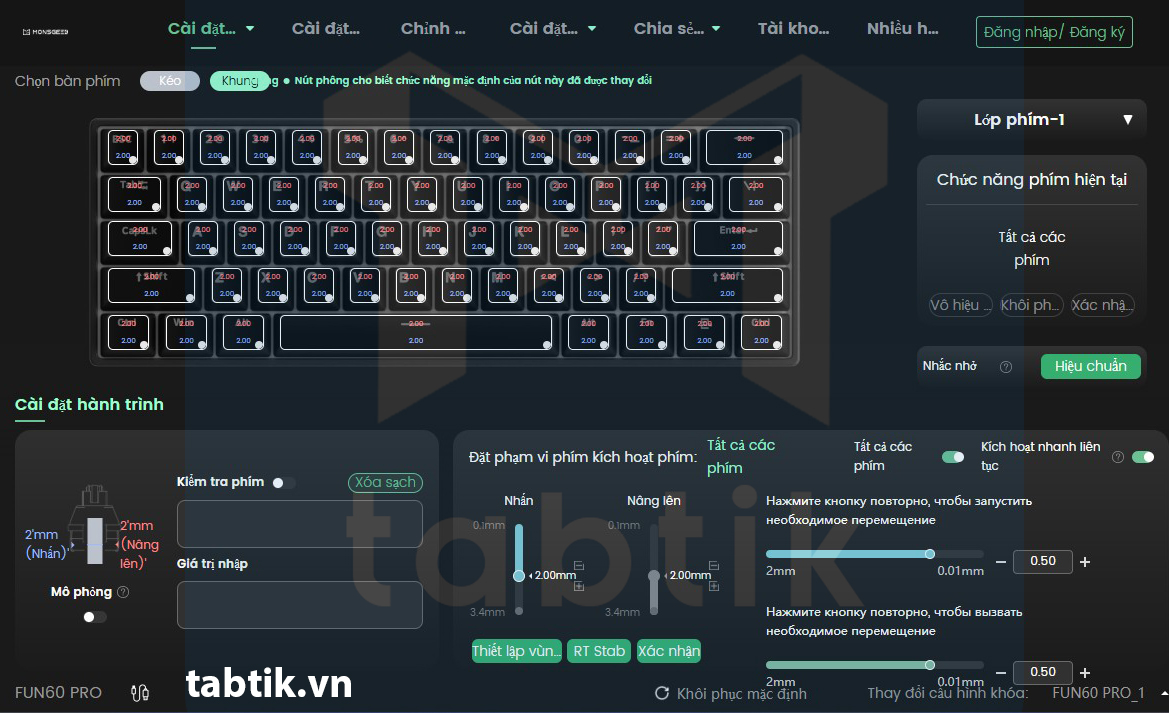Click the restore icon for Khôi phục mặc định
The width and height of the screenshot is (1169, 713).
(x=662, y=693)
